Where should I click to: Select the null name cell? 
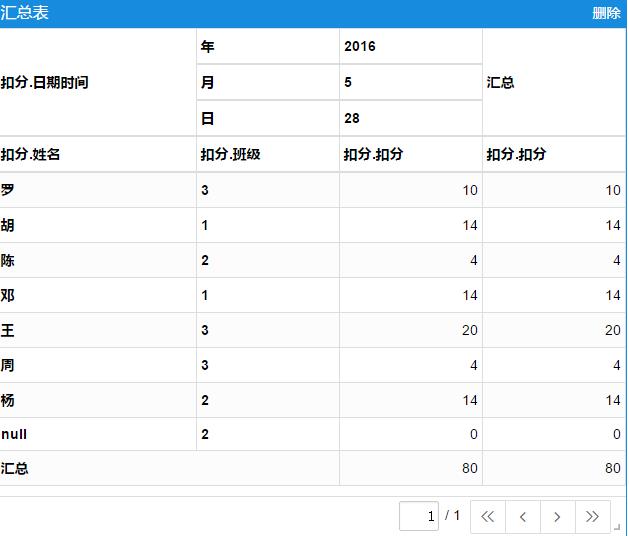pyautogui.click(x=98, y=434)
